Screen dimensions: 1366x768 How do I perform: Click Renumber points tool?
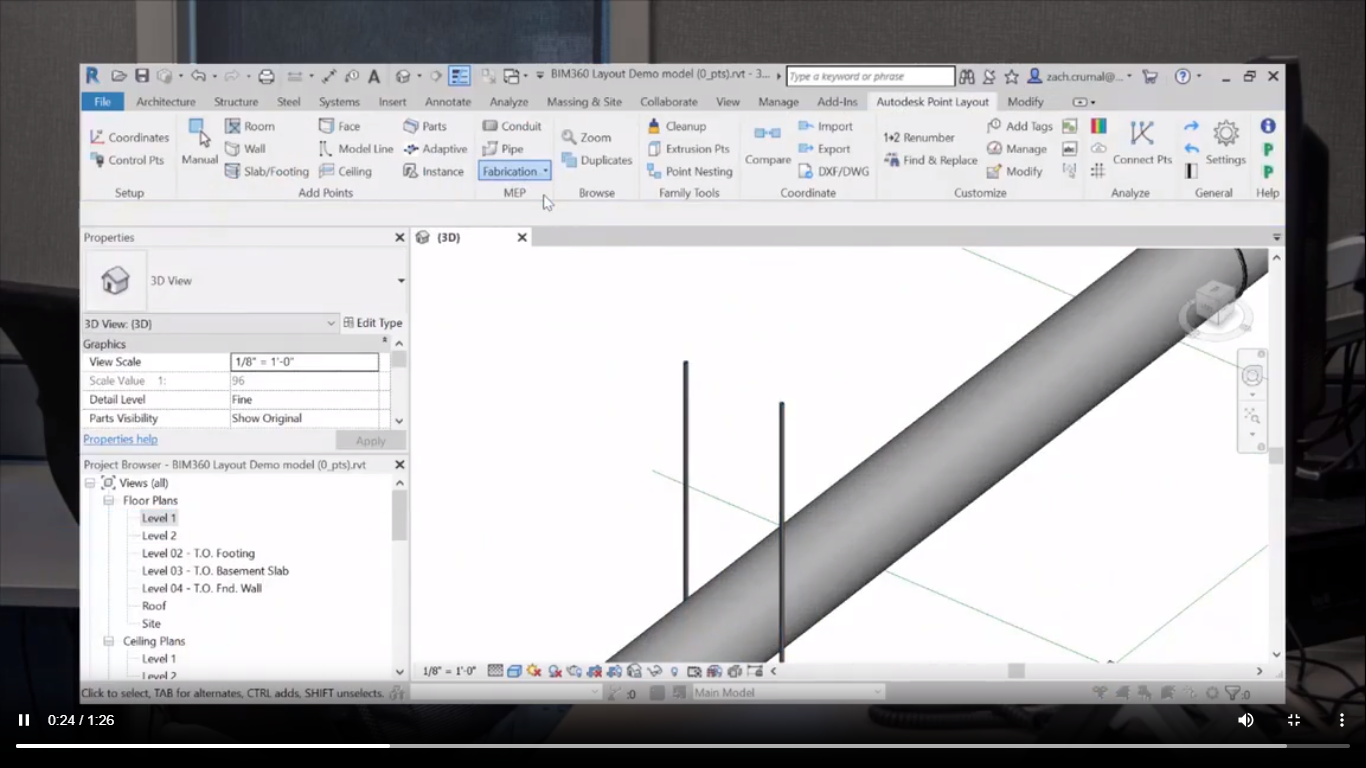919,137
